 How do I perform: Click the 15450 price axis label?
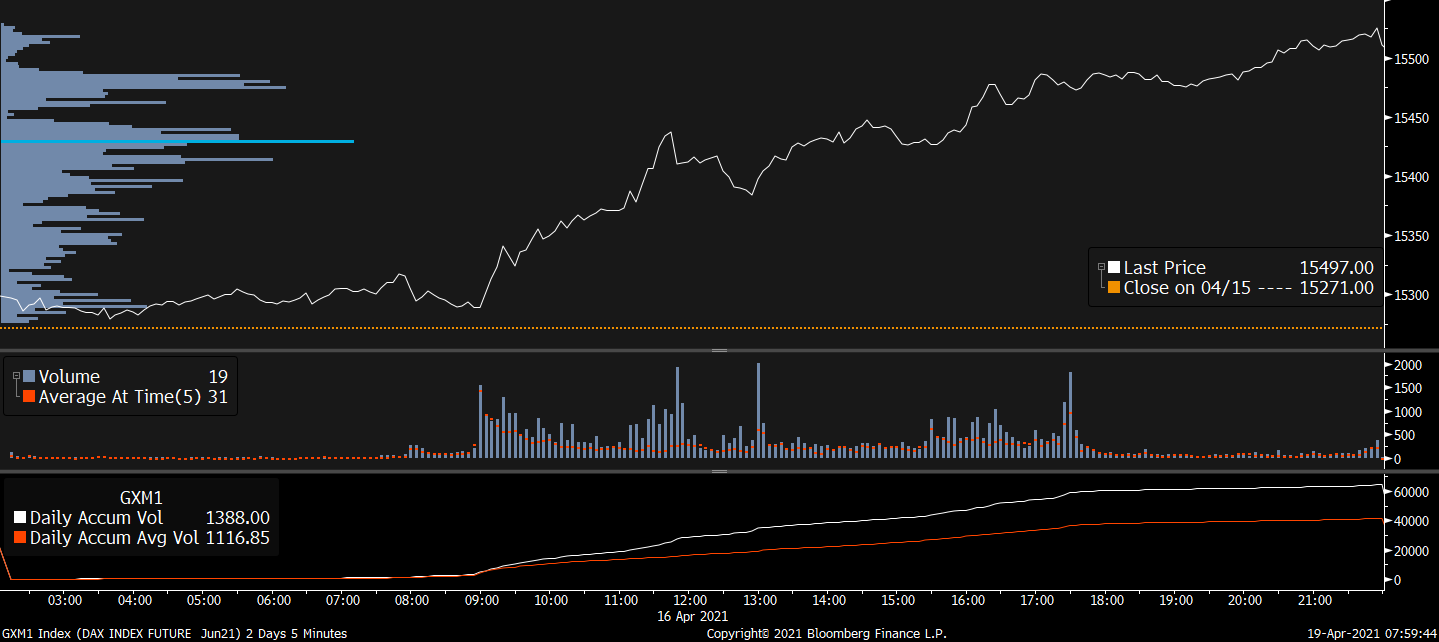1411,118
